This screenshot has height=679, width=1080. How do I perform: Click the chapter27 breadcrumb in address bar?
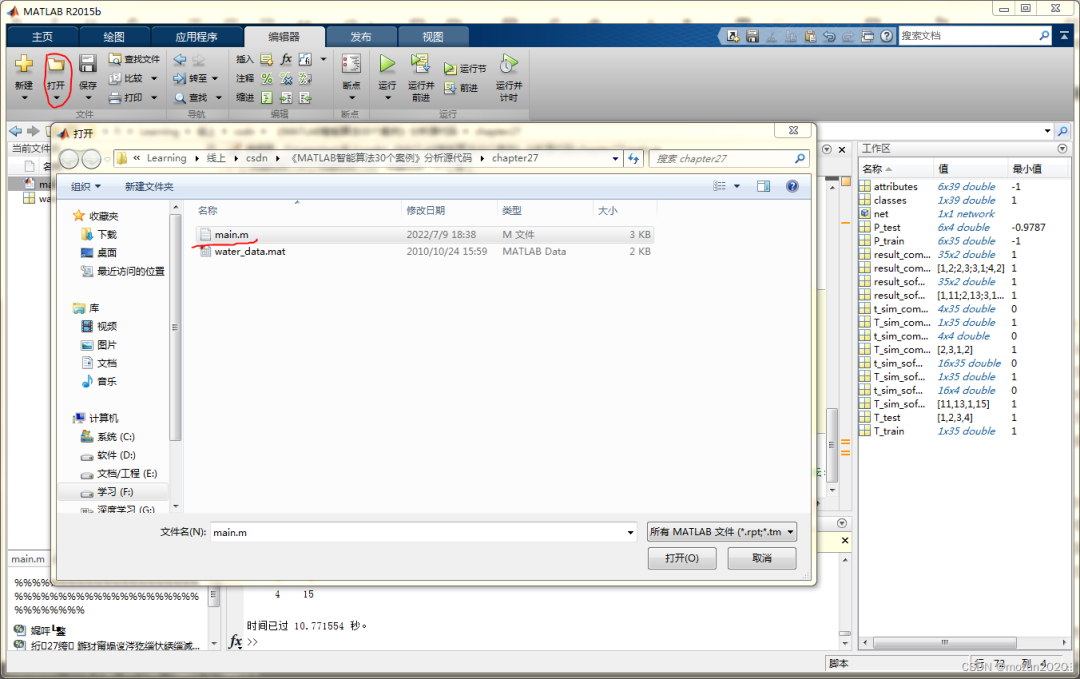(515, 158)
